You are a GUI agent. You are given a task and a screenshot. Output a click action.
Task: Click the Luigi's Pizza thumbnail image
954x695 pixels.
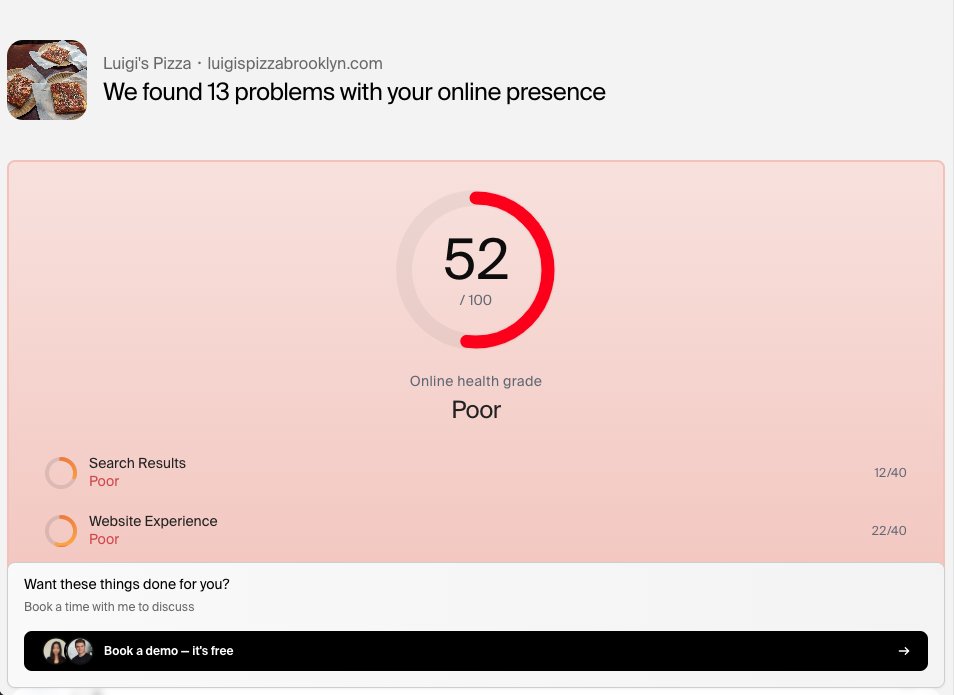coord(47,80)
